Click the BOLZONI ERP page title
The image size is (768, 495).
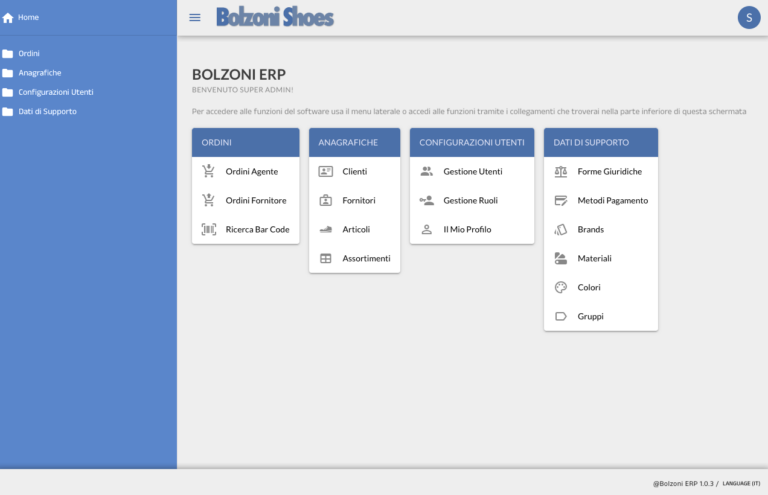tap(239, 74)
